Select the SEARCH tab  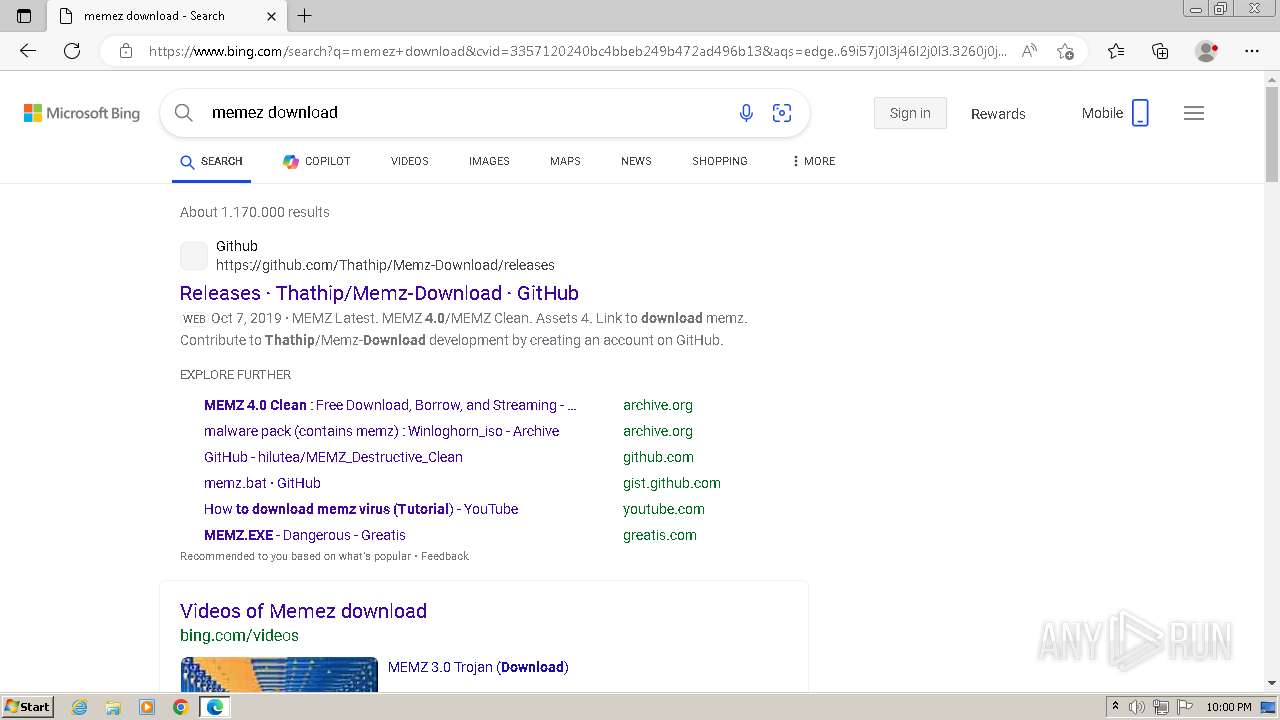pos(211,161)
